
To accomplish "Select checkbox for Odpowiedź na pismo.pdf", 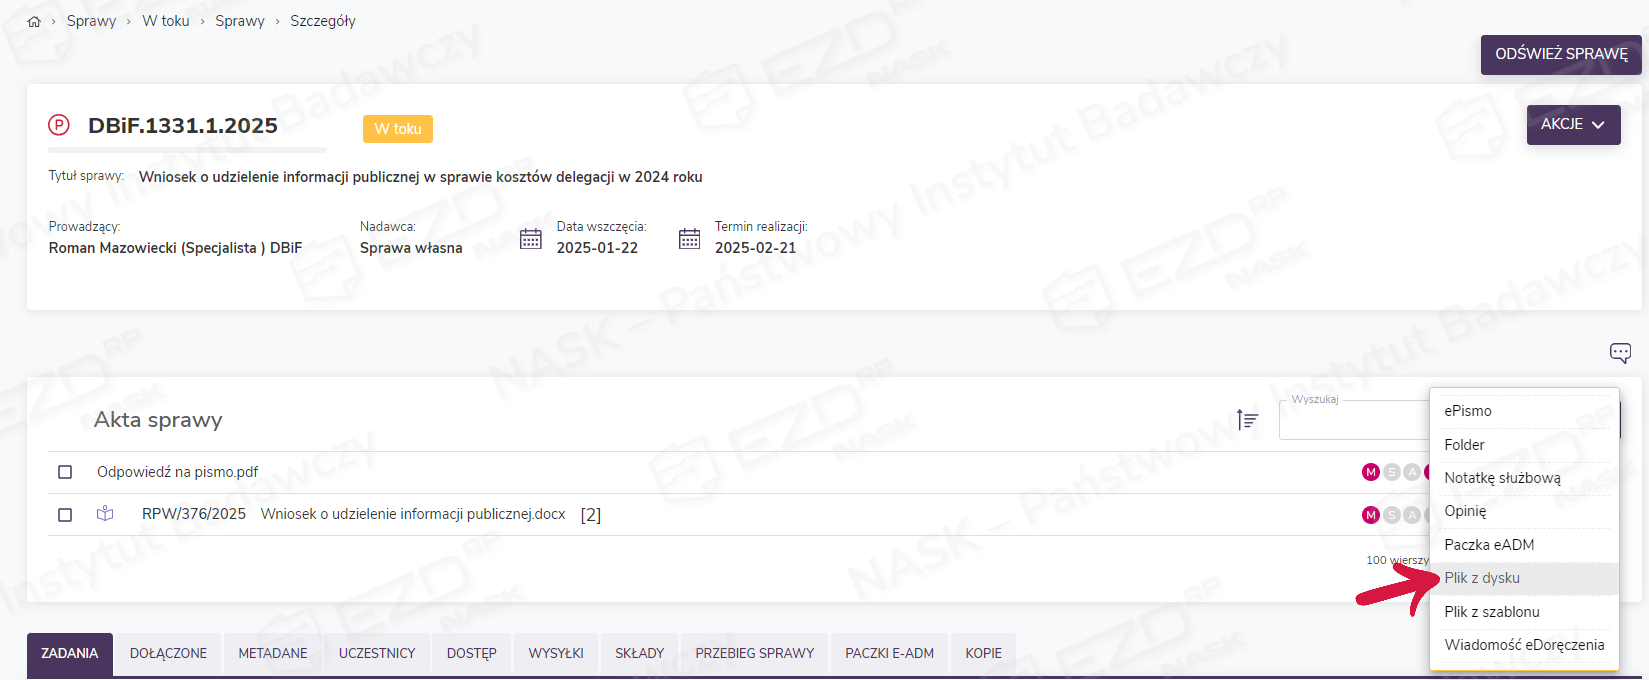I will click(65, 472).
